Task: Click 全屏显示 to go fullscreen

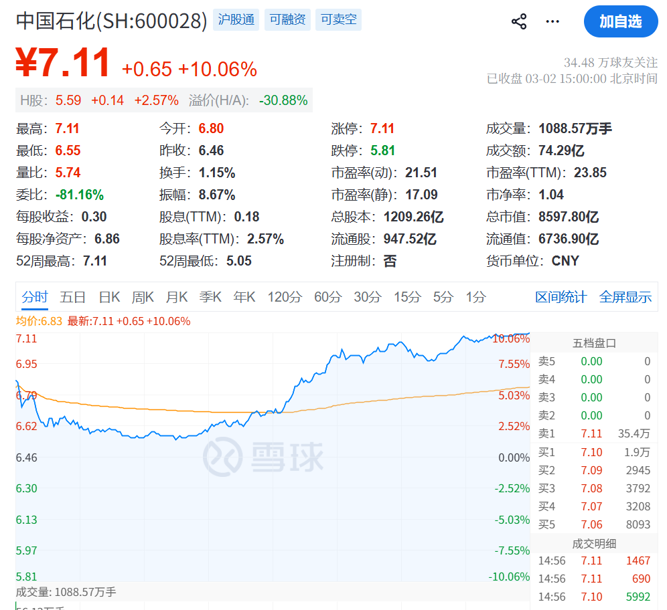Action: click(625, 297)
